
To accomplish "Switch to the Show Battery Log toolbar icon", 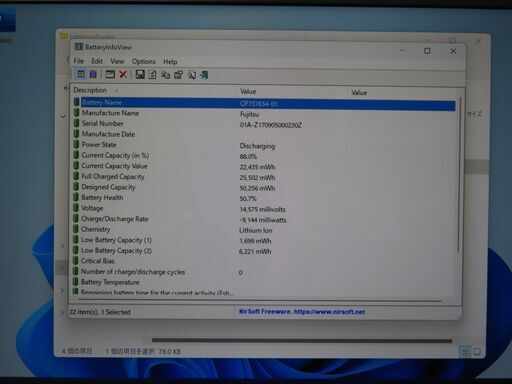I will pos(93,74).
